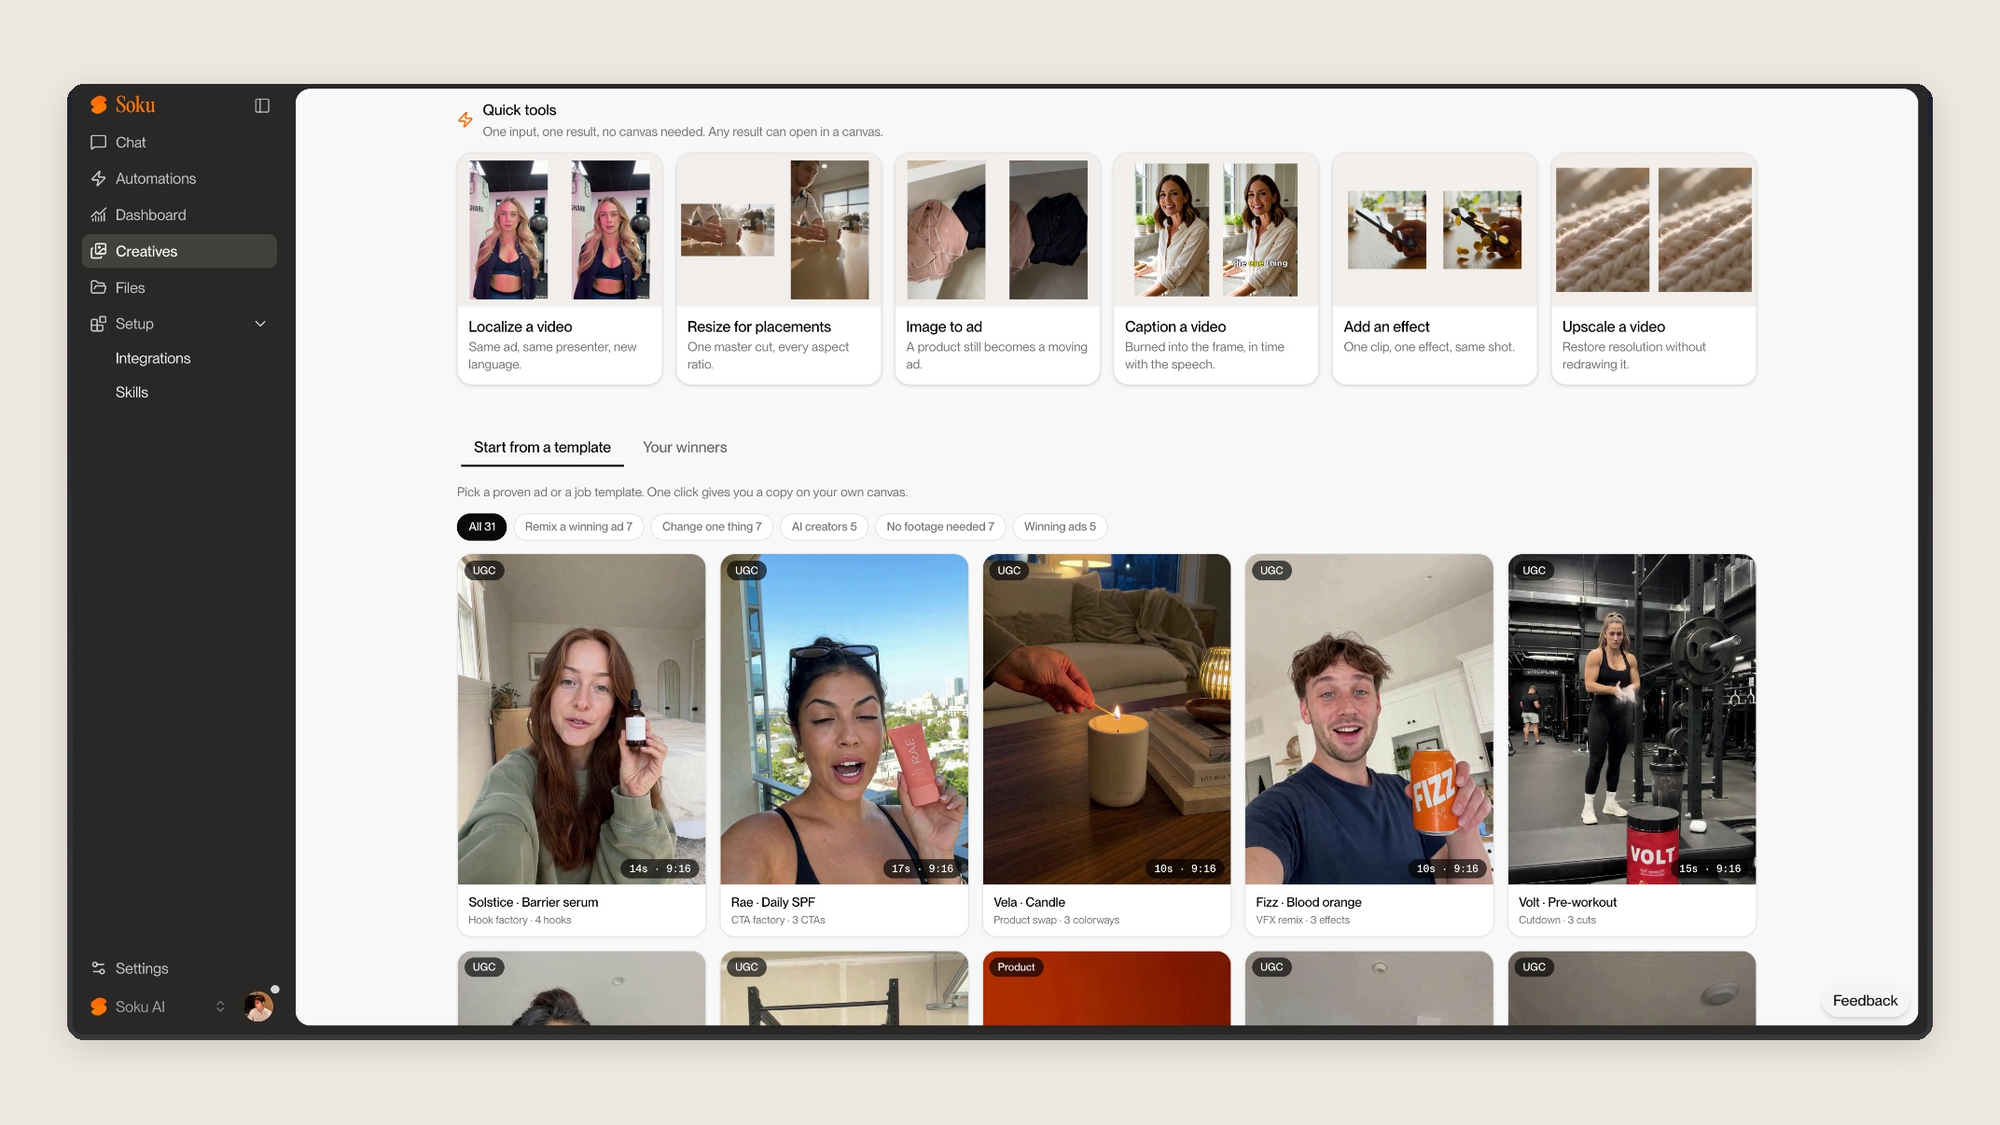The height and width of the screenshot is (1125, 2000).
Task: Select the All 31 filter chip
Action: coord(482,527)
